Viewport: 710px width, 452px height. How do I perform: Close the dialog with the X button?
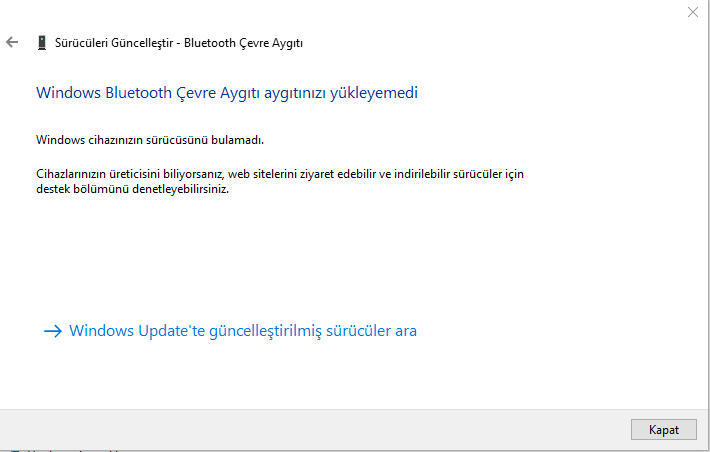tap(692, 12)
